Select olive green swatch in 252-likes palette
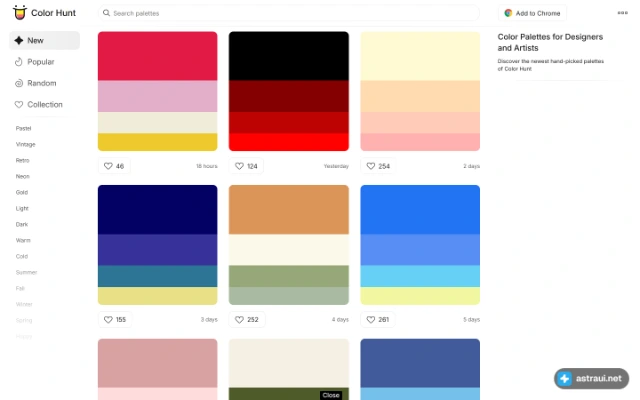 point(289,276)
